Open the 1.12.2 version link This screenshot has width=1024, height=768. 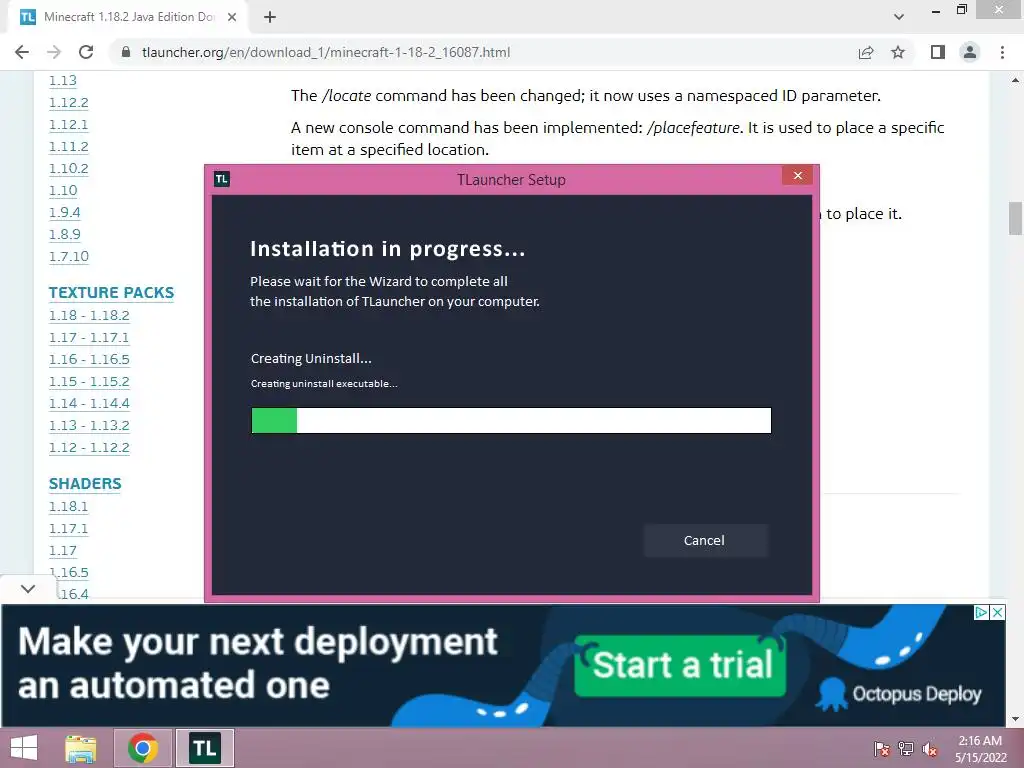pyautogui.click(x=69, y=103)
